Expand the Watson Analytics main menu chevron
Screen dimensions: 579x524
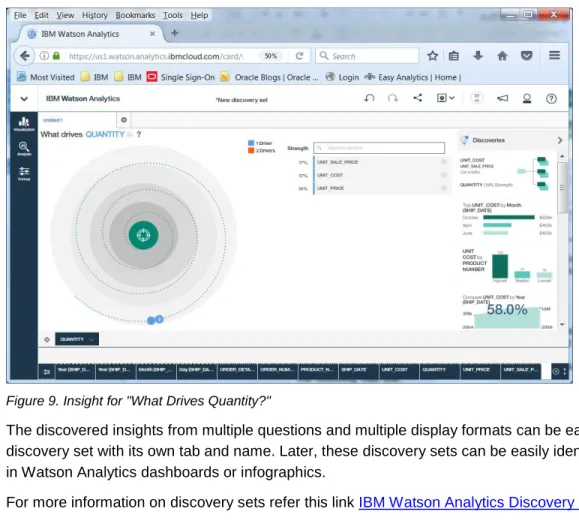click(x=24, y=99)
